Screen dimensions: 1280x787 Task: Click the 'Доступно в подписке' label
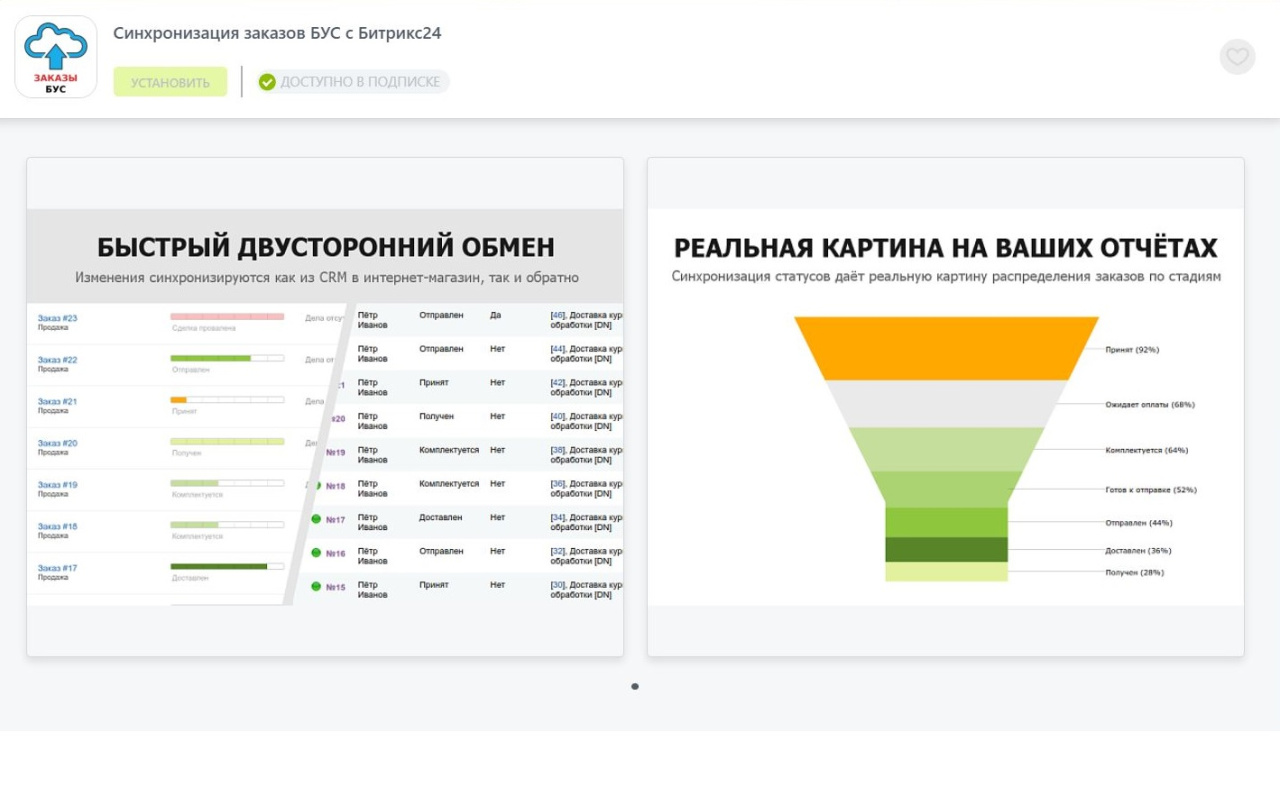360,82
